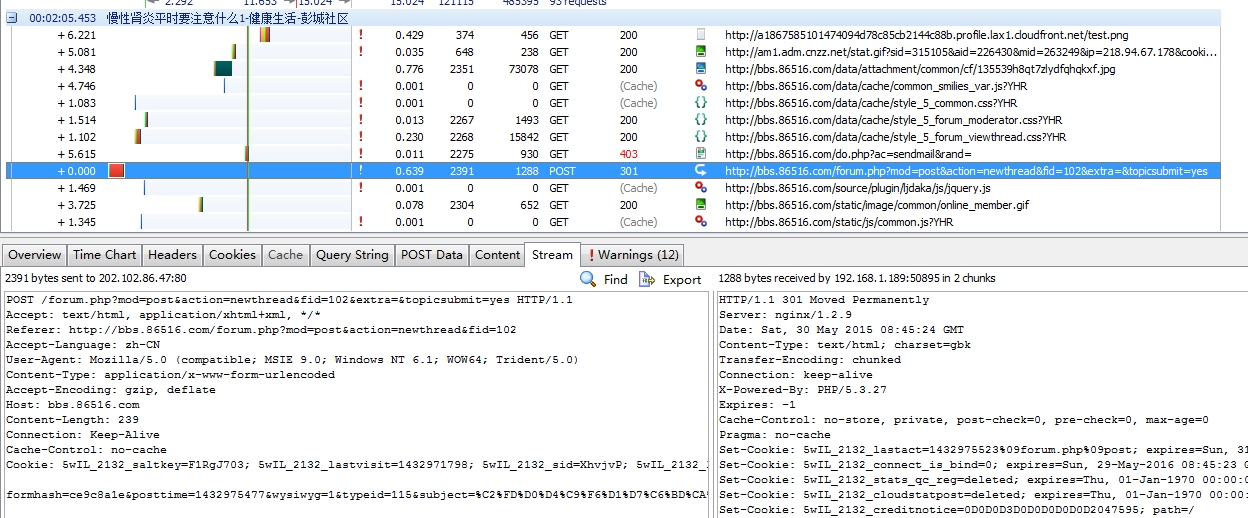Viewport: 1248px width, 518px height.
Task: Open the Query String tab
Action: coord(352,255)
